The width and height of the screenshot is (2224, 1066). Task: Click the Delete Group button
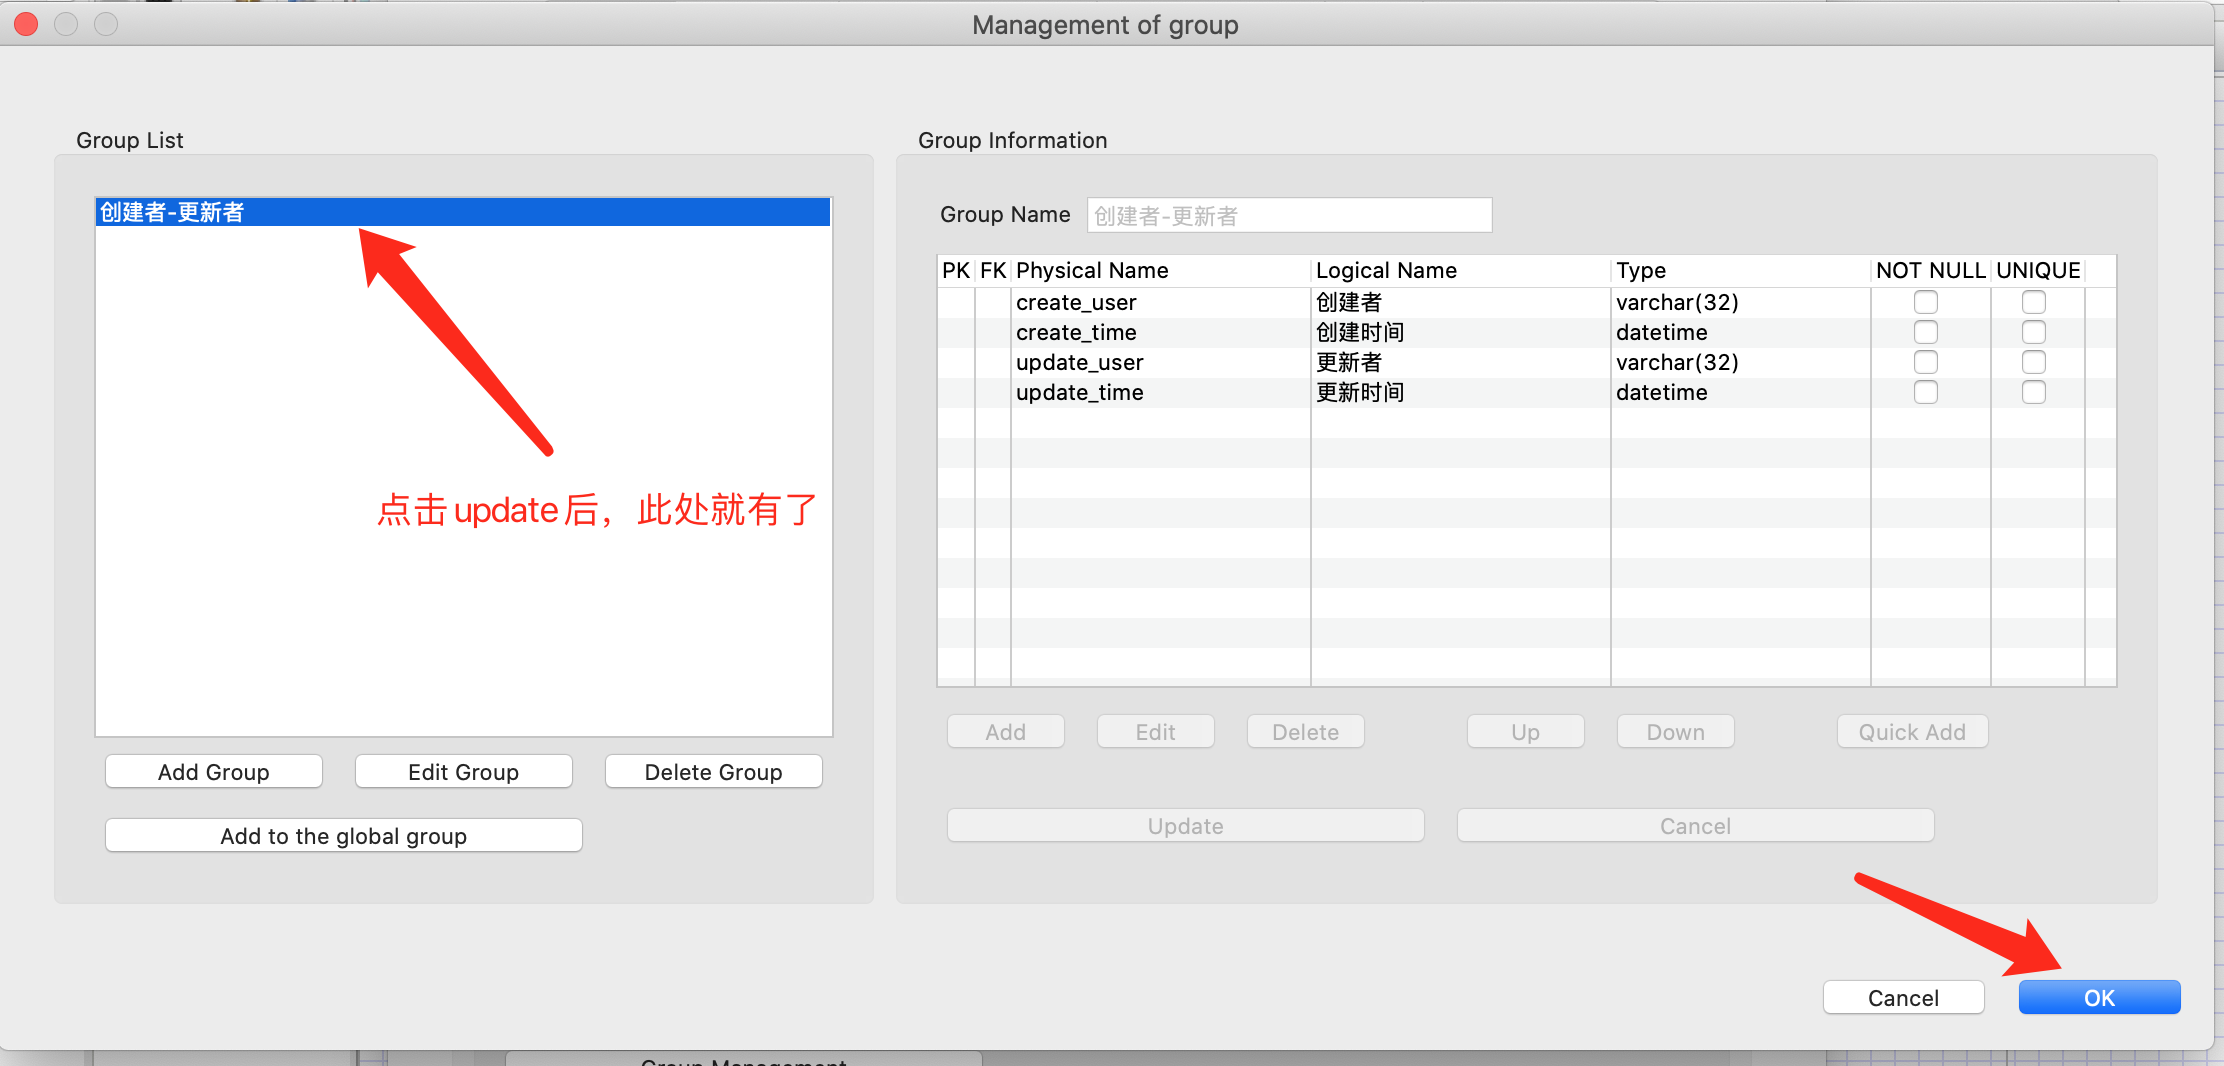tap(713, 771)
